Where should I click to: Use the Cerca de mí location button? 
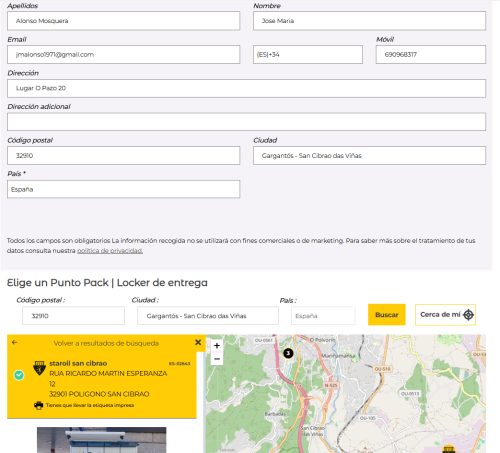coord(445,315)
